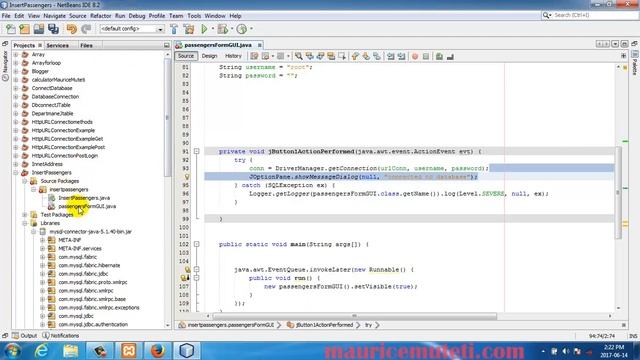Collapse the jButton1ActionPerformed method fold on line 91

point(196,151)
